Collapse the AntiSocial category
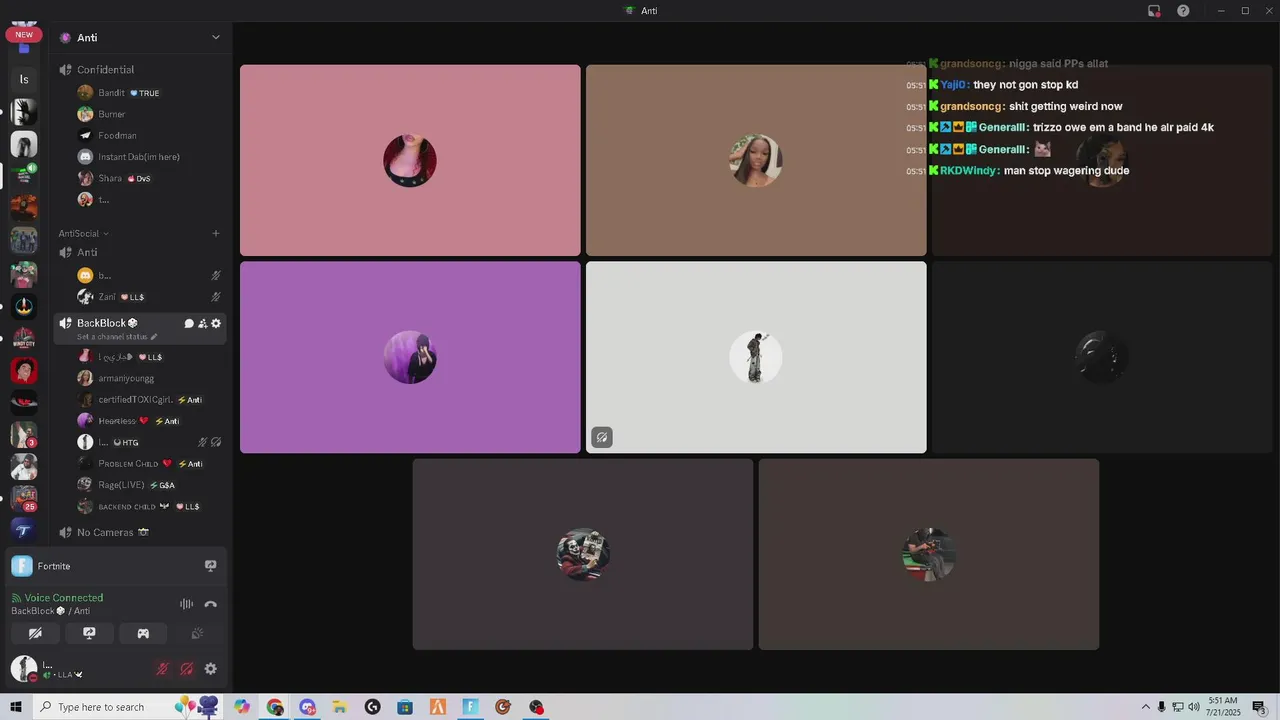 [84, 233]
